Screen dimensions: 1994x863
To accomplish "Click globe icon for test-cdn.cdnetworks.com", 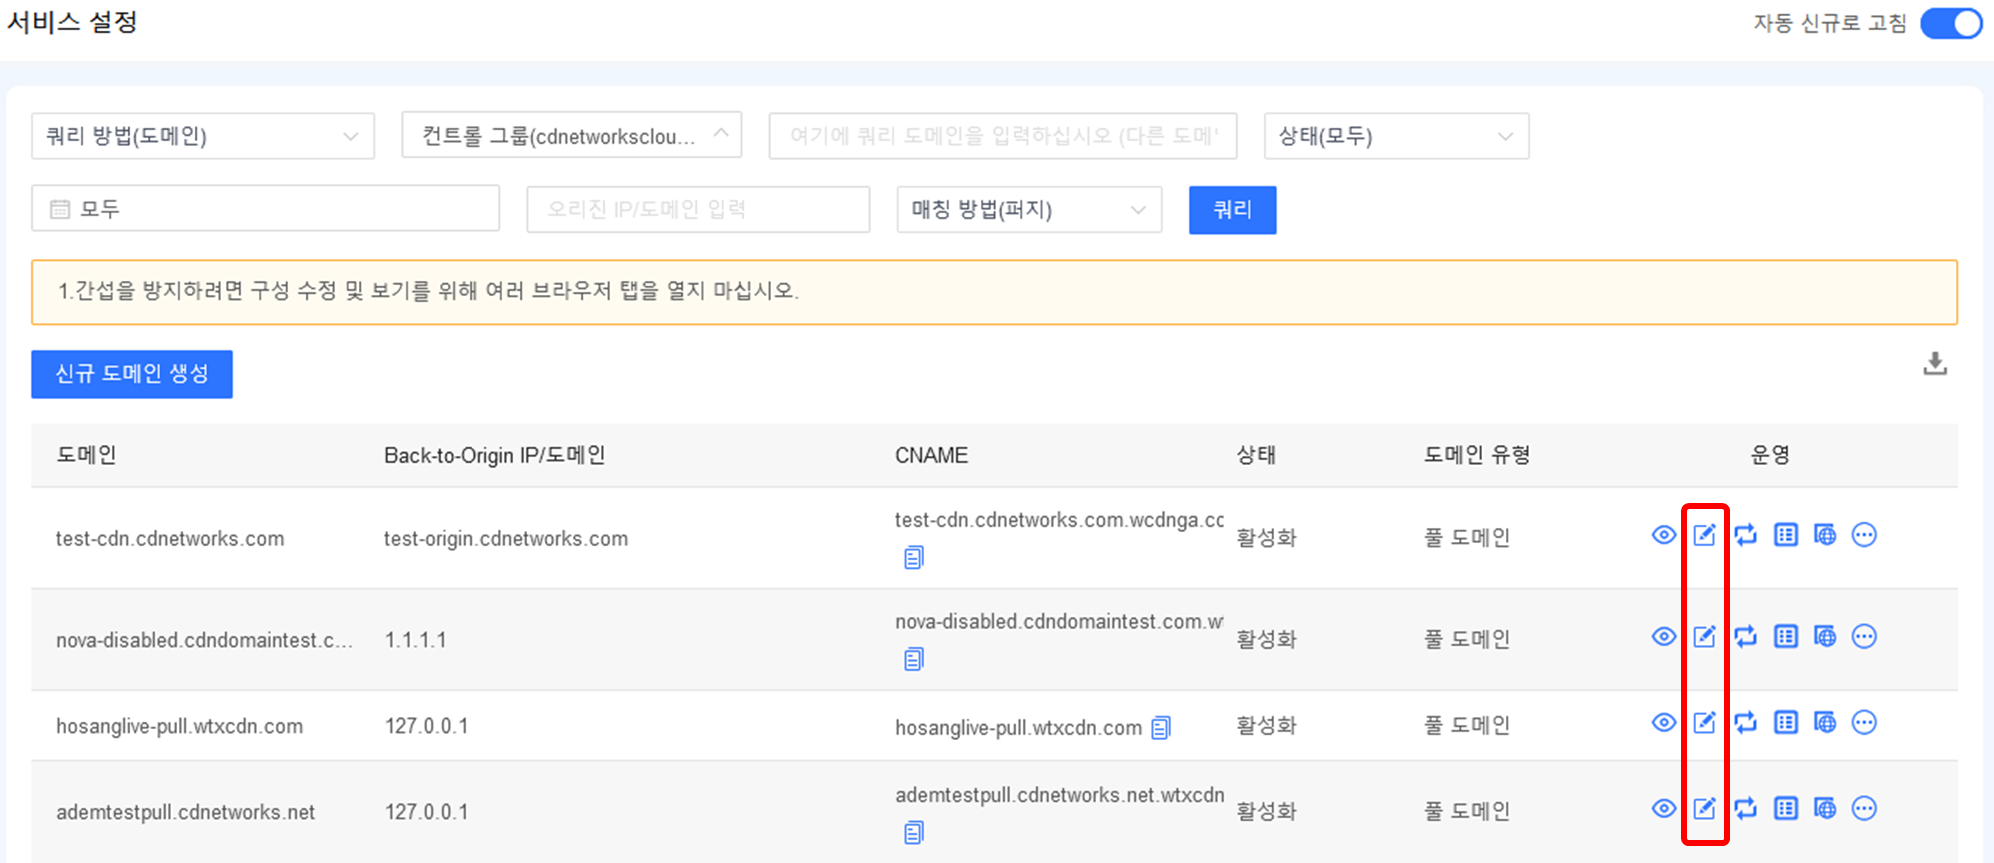I will (x=1825, y=535).
